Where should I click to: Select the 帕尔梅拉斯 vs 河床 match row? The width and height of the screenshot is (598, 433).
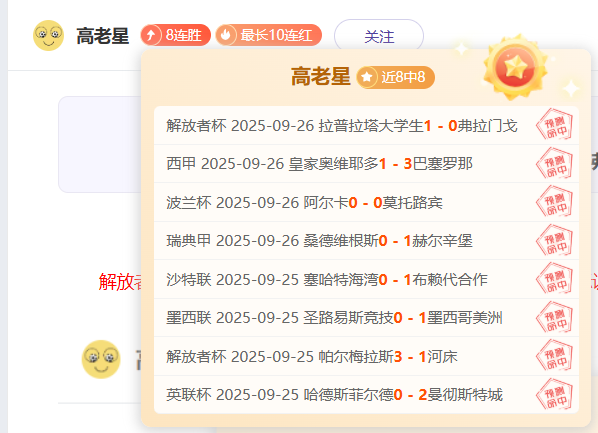[x=366, y=357]
